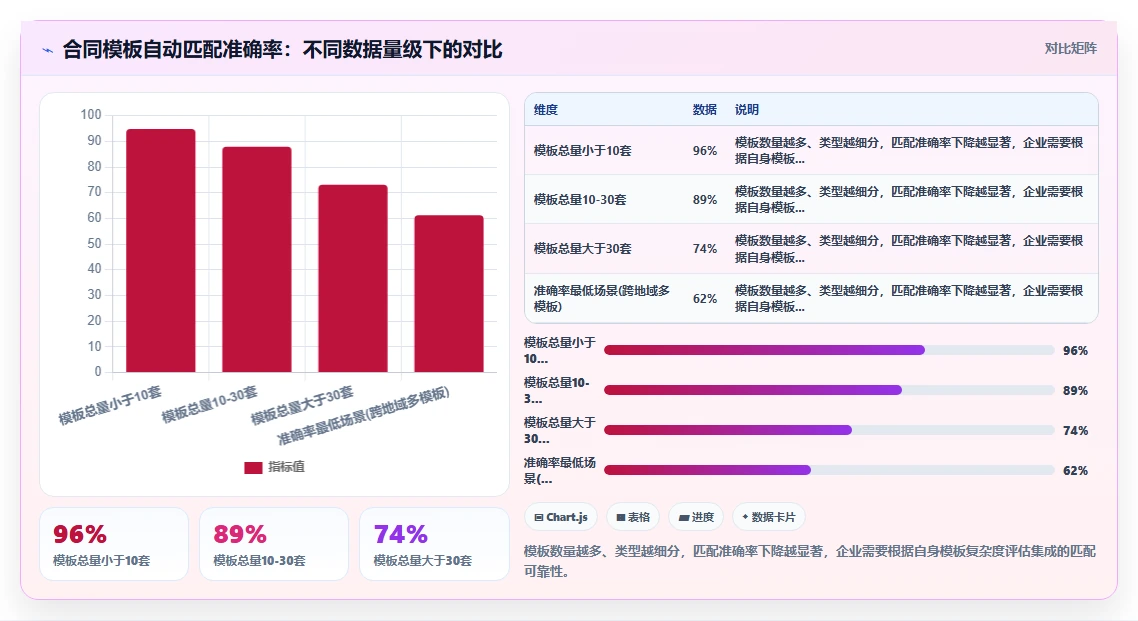Click the y-axis value 100

click(91, 115)
